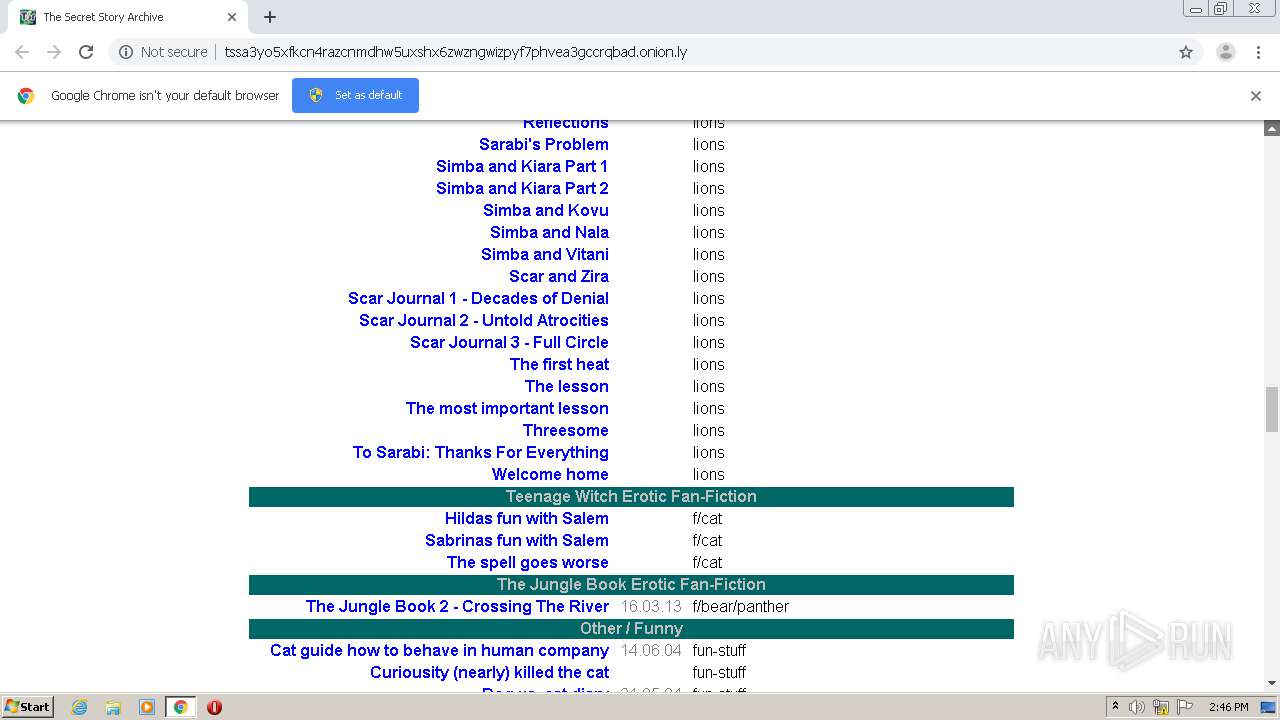
Task: Click the browser forward arrow
Action: 54,52
